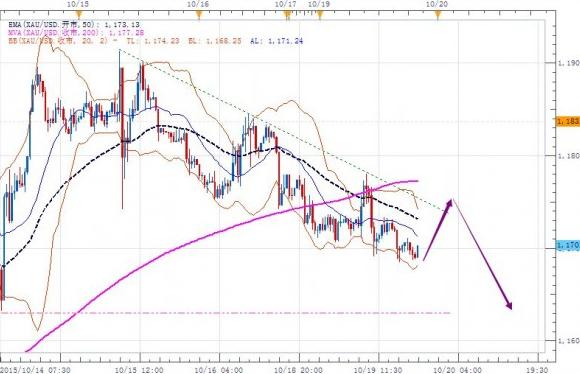Click the orange 1,183 price tag
Viewport: 580px width, 374px height.
[567, 121]
